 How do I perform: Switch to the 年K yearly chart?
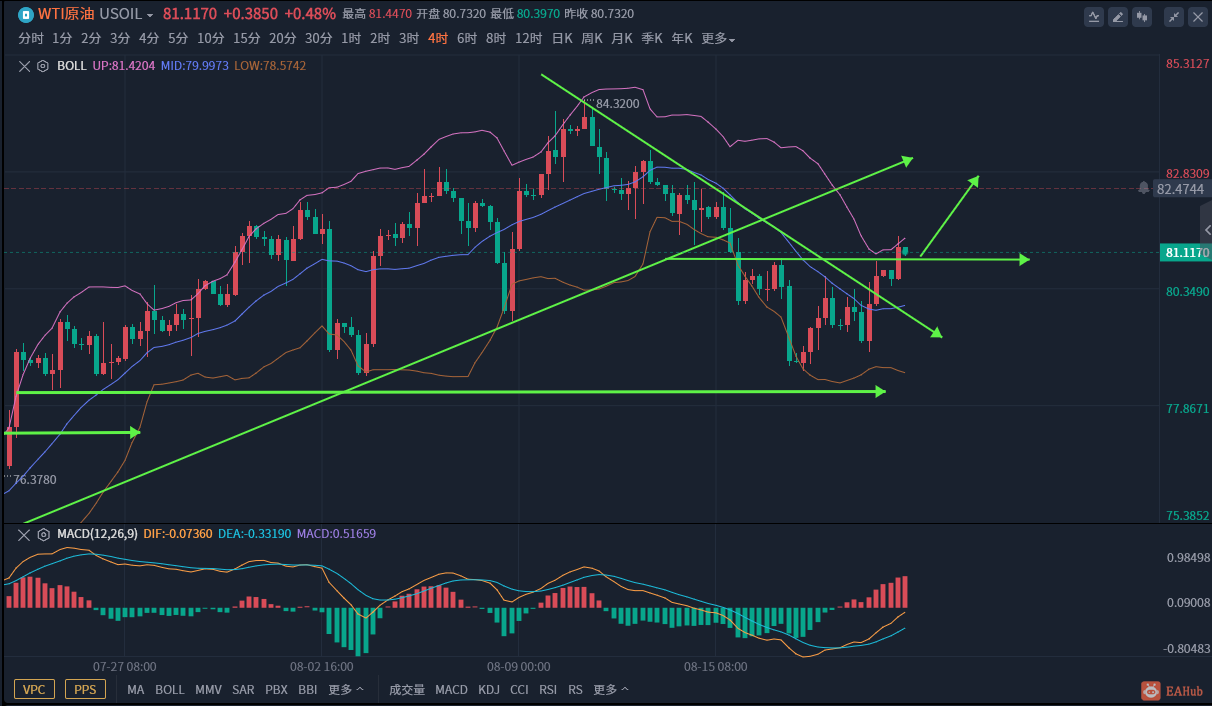click(x=682, y=39)
